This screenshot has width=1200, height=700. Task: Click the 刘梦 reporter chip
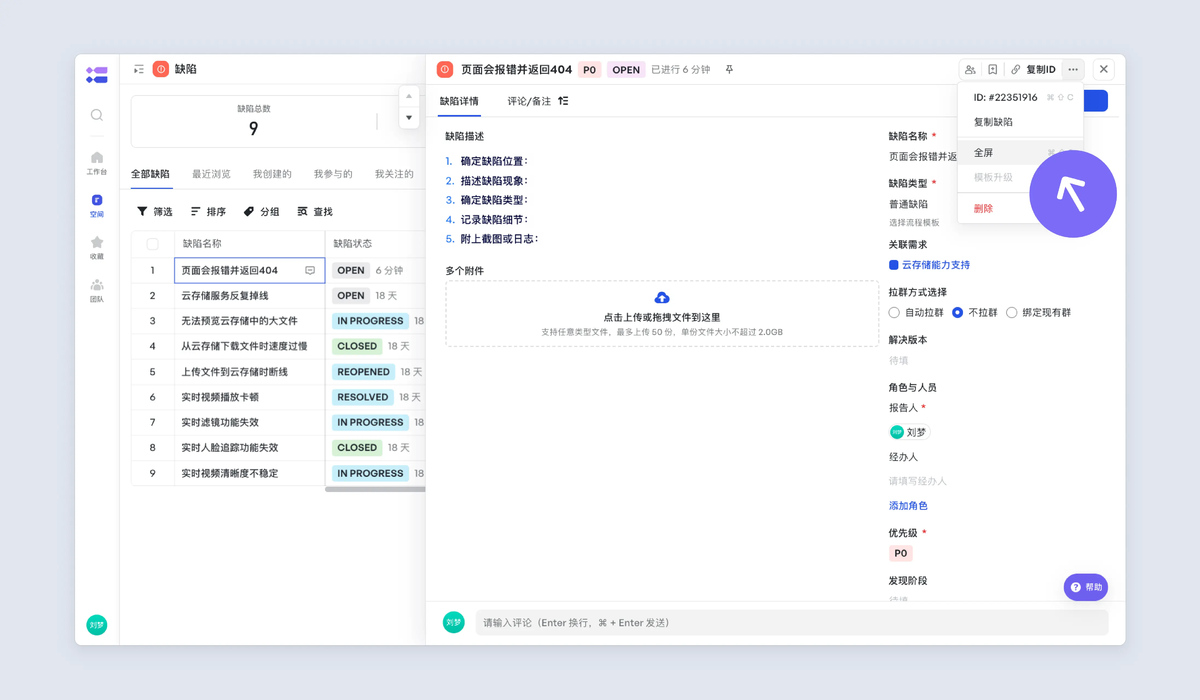909,432
